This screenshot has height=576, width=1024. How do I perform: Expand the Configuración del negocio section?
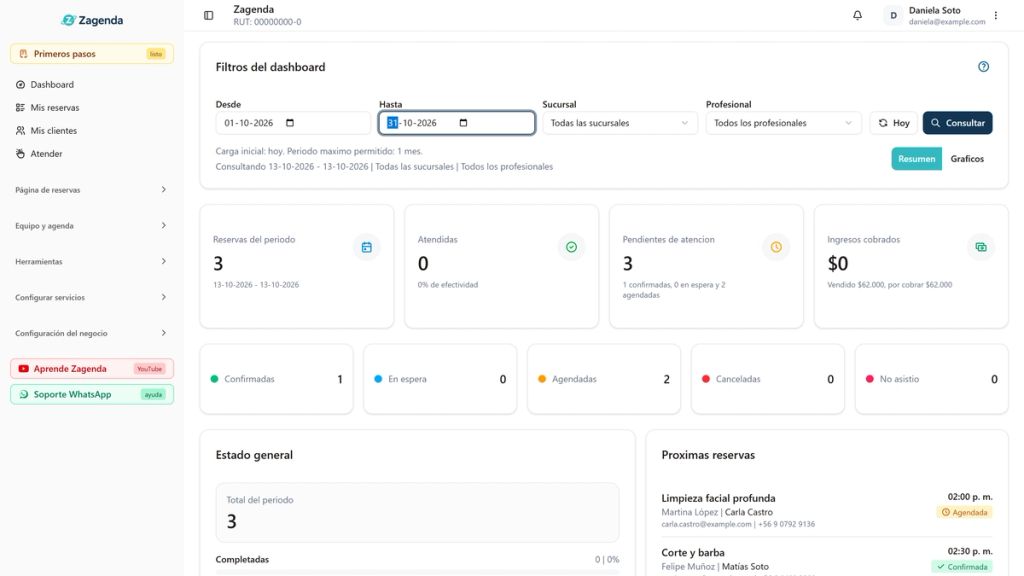[x=91, y=333]
